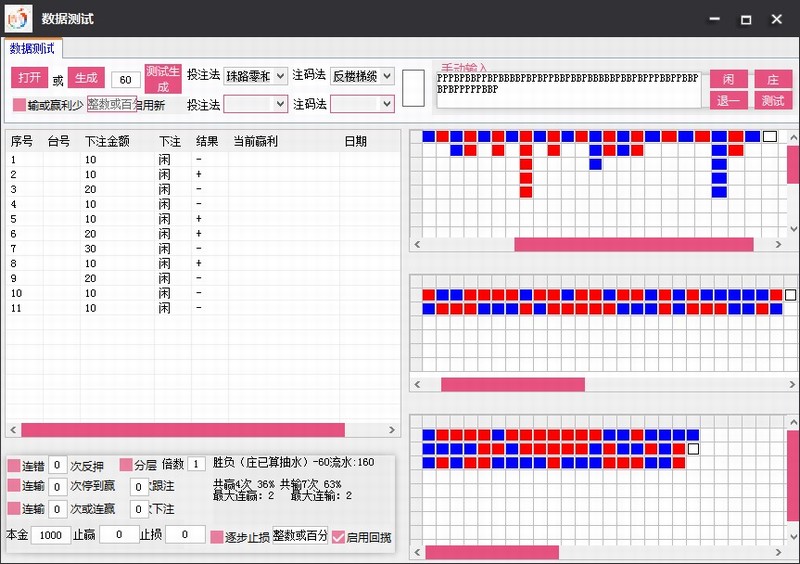800x564 pixels.
Task: Click the 闲 (Player) entry button
Action: coord(728,79)
